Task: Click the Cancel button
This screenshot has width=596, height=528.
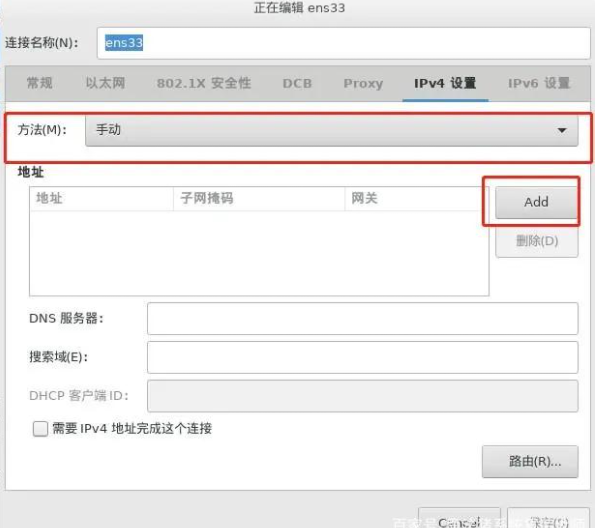Action: coord(459,519)
